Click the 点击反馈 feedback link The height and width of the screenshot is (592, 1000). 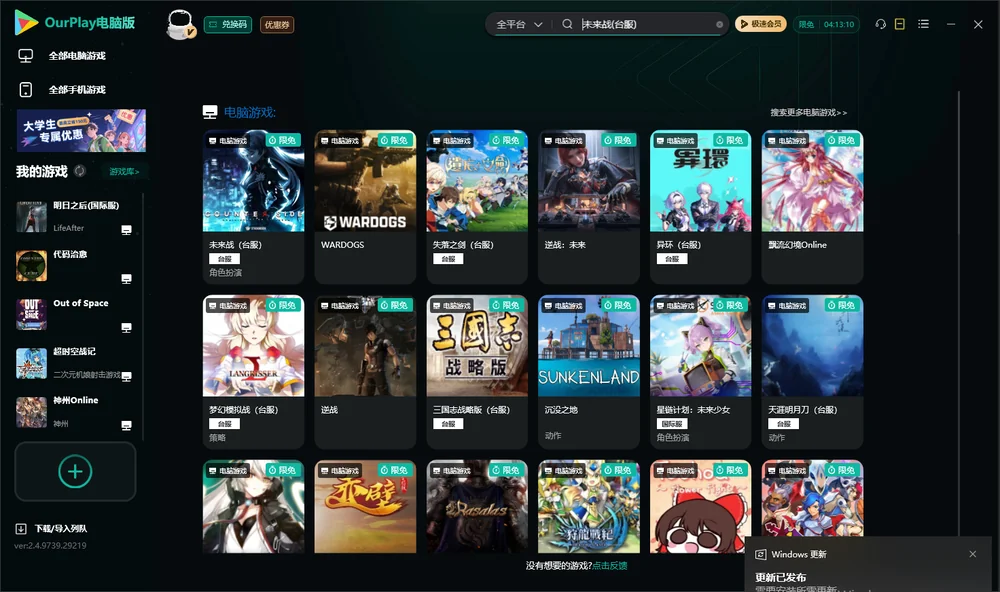610,565
